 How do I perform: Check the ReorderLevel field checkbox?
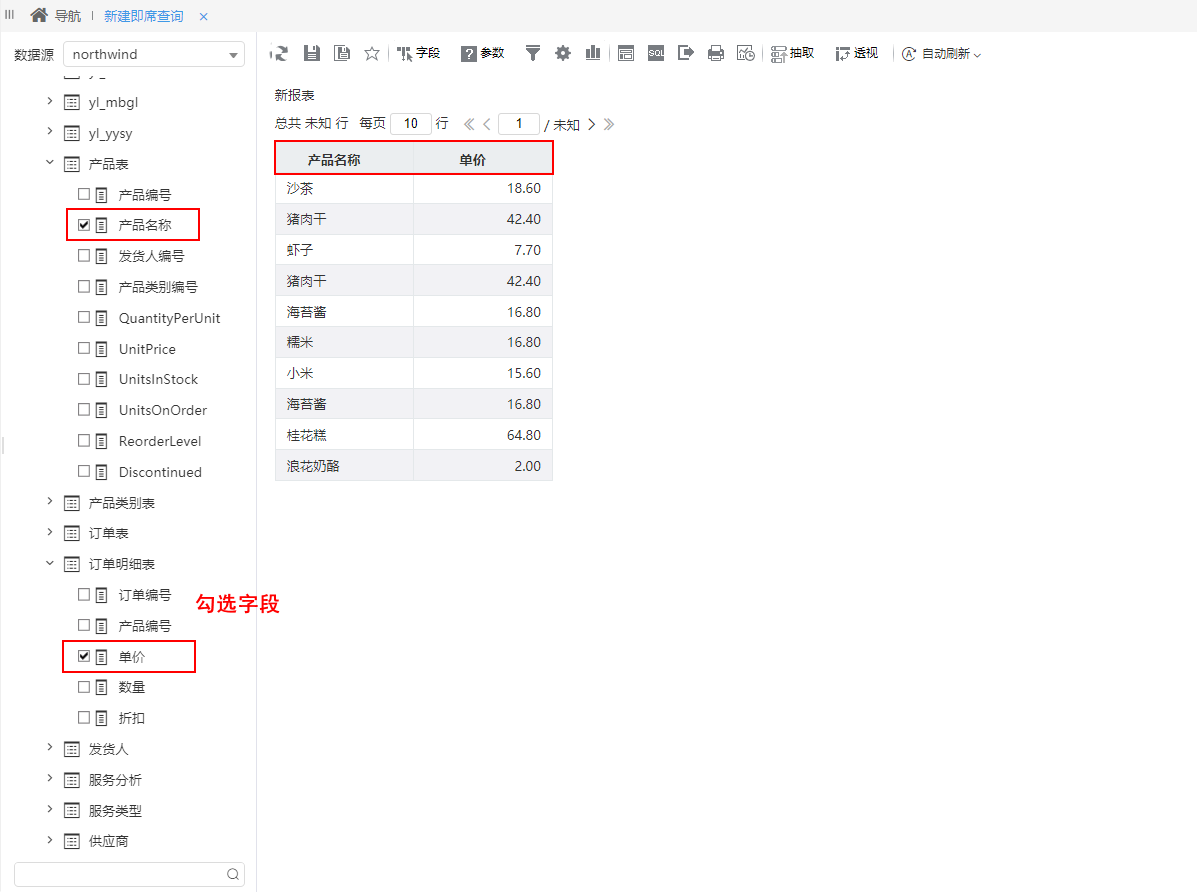click(84, 440)
